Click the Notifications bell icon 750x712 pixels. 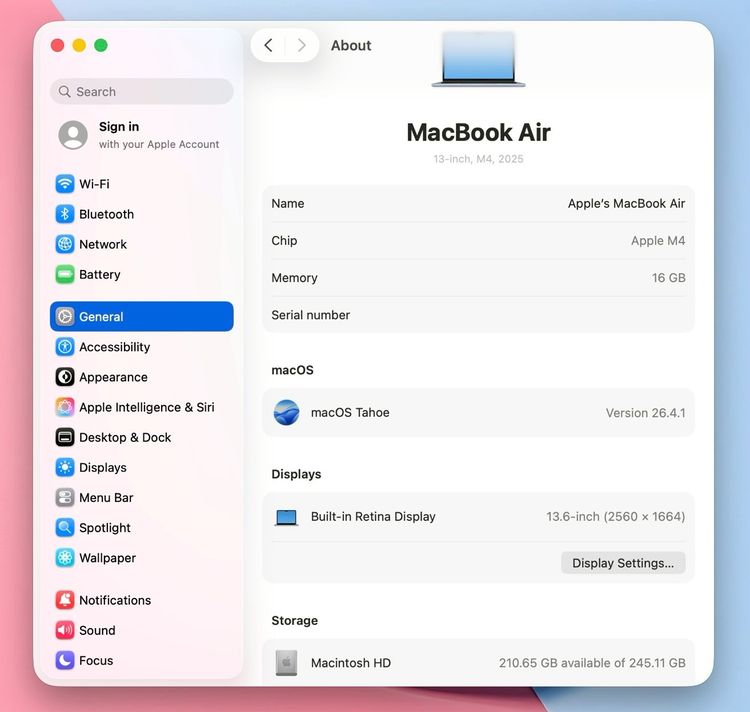[65, 600]
